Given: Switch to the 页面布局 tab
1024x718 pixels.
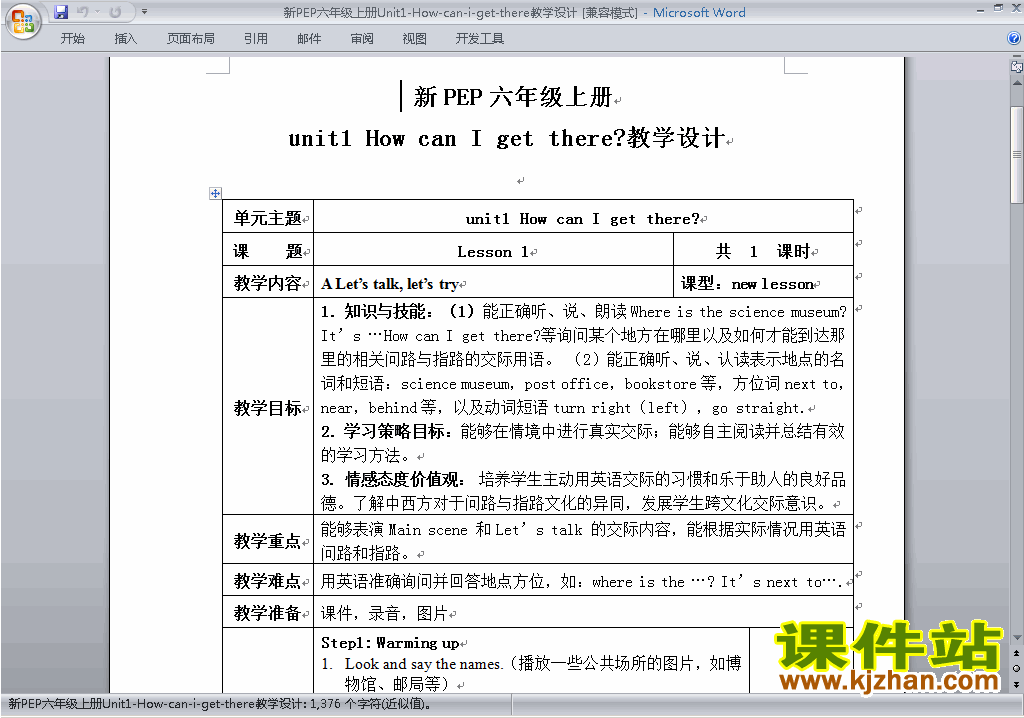Looking at the screenshot, I should pos(190,39).
